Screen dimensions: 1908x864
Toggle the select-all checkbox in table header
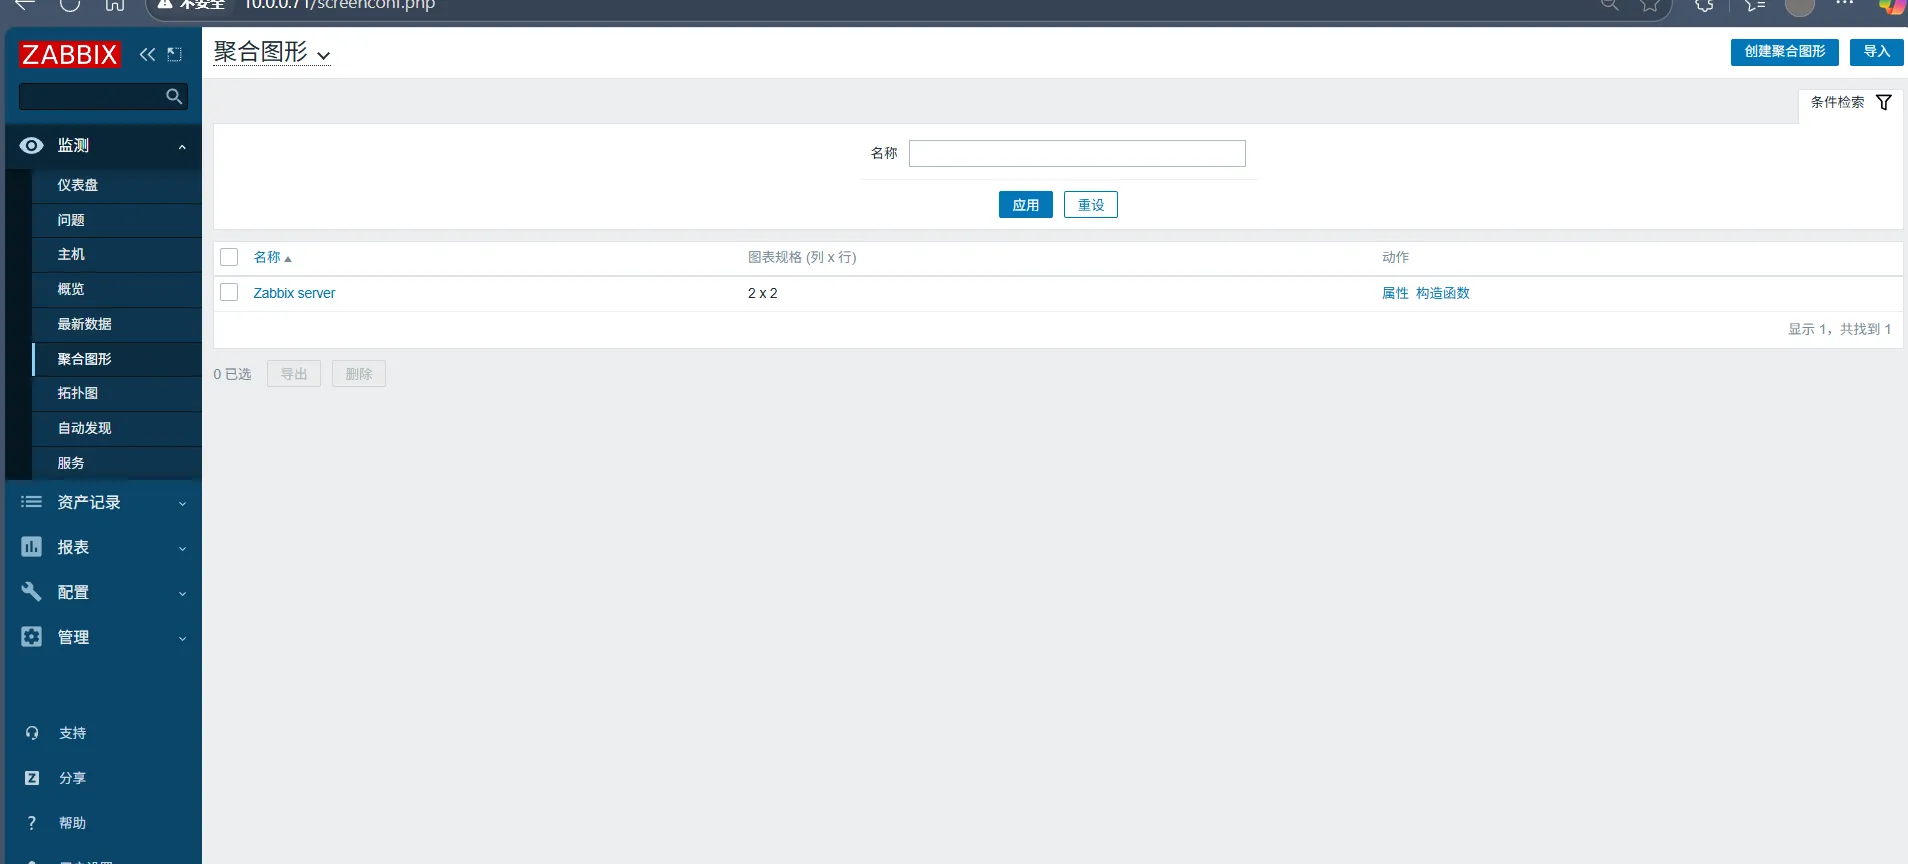click(229, 258)
